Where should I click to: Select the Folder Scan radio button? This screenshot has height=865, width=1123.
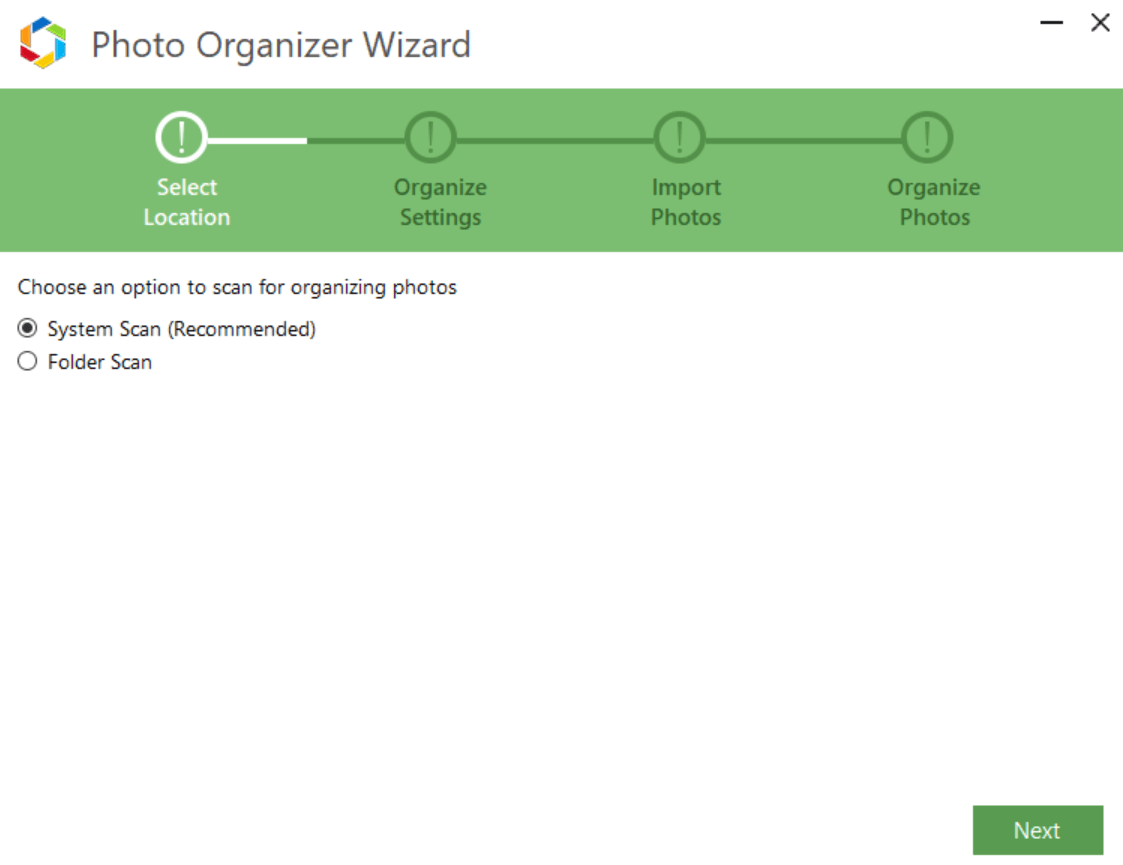(28, 362)
